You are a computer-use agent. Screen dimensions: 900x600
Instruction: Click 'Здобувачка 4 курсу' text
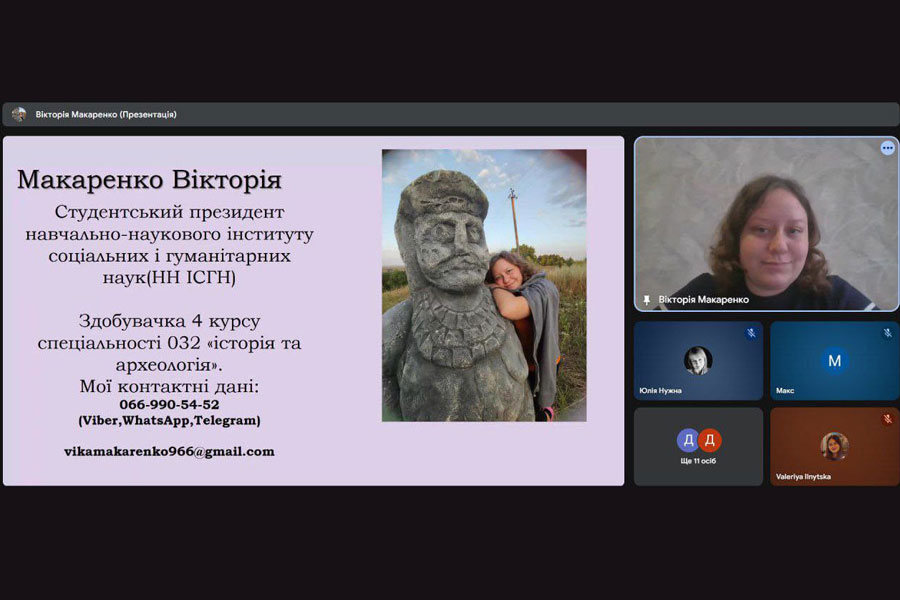click(169, 321)
